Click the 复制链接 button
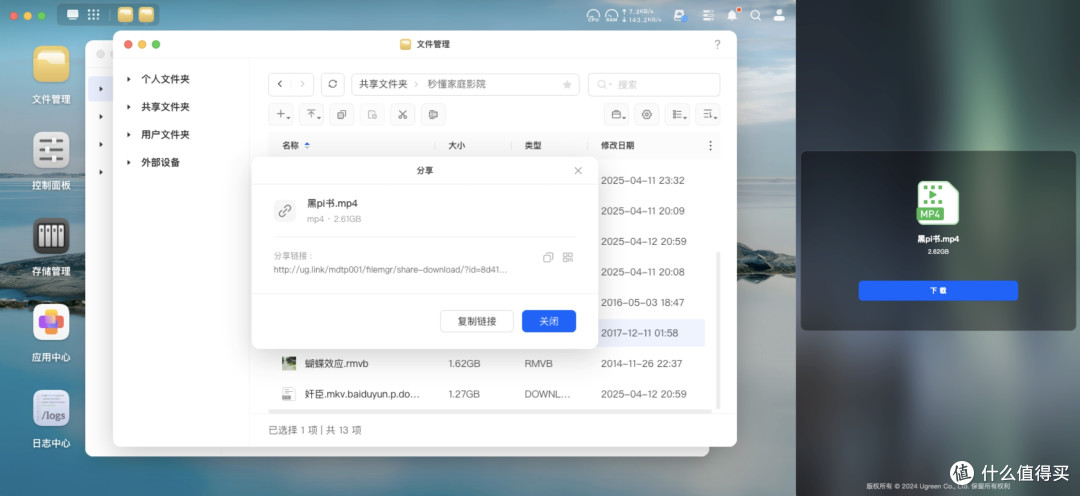The height and width of the screenshot is (496, 1080). (x=477, y=321)
